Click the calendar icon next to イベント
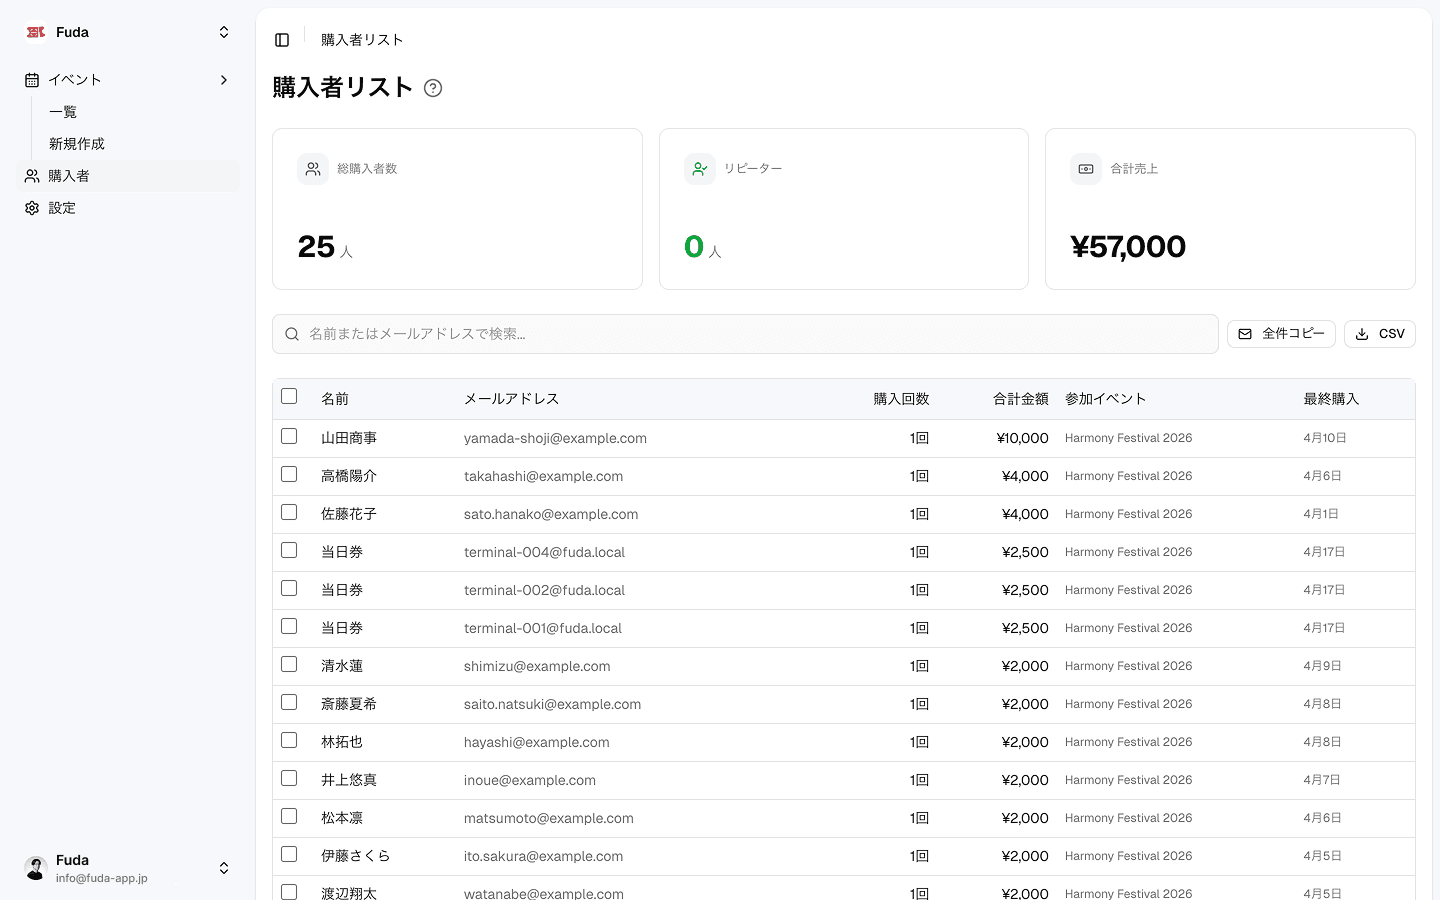Viewport: 1440px width, 900px height. 31,79
